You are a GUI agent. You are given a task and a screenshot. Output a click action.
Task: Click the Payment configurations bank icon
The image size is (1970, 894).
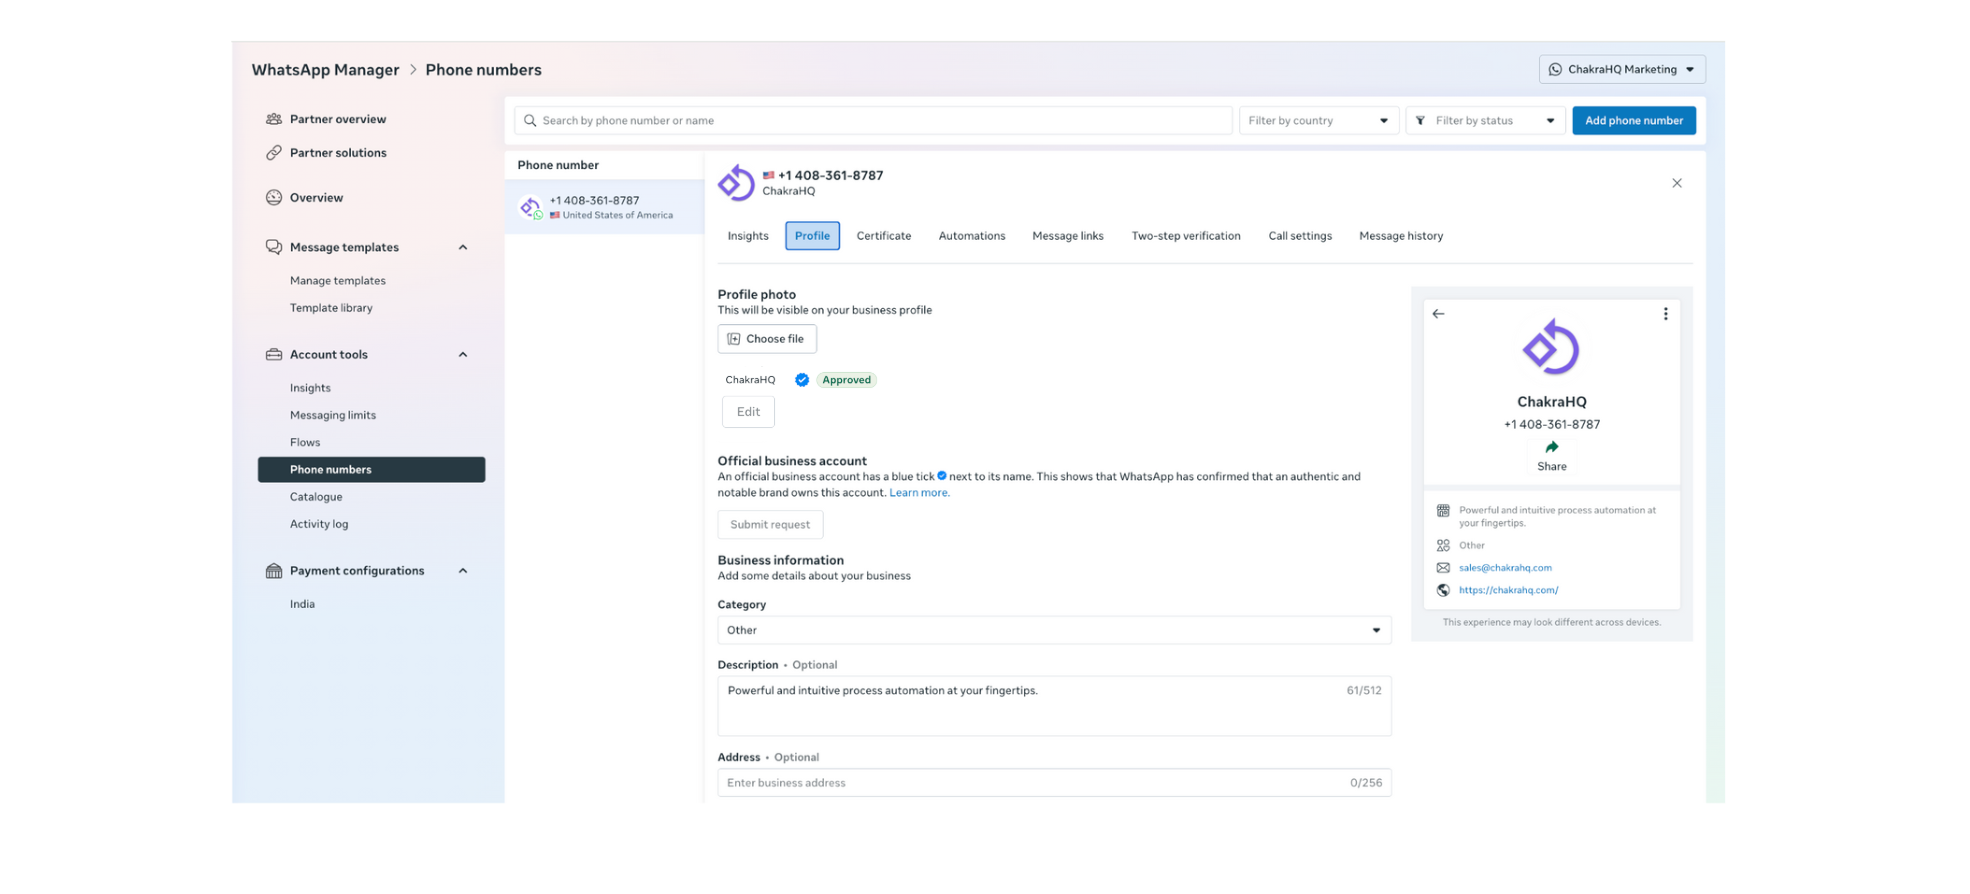273,571
